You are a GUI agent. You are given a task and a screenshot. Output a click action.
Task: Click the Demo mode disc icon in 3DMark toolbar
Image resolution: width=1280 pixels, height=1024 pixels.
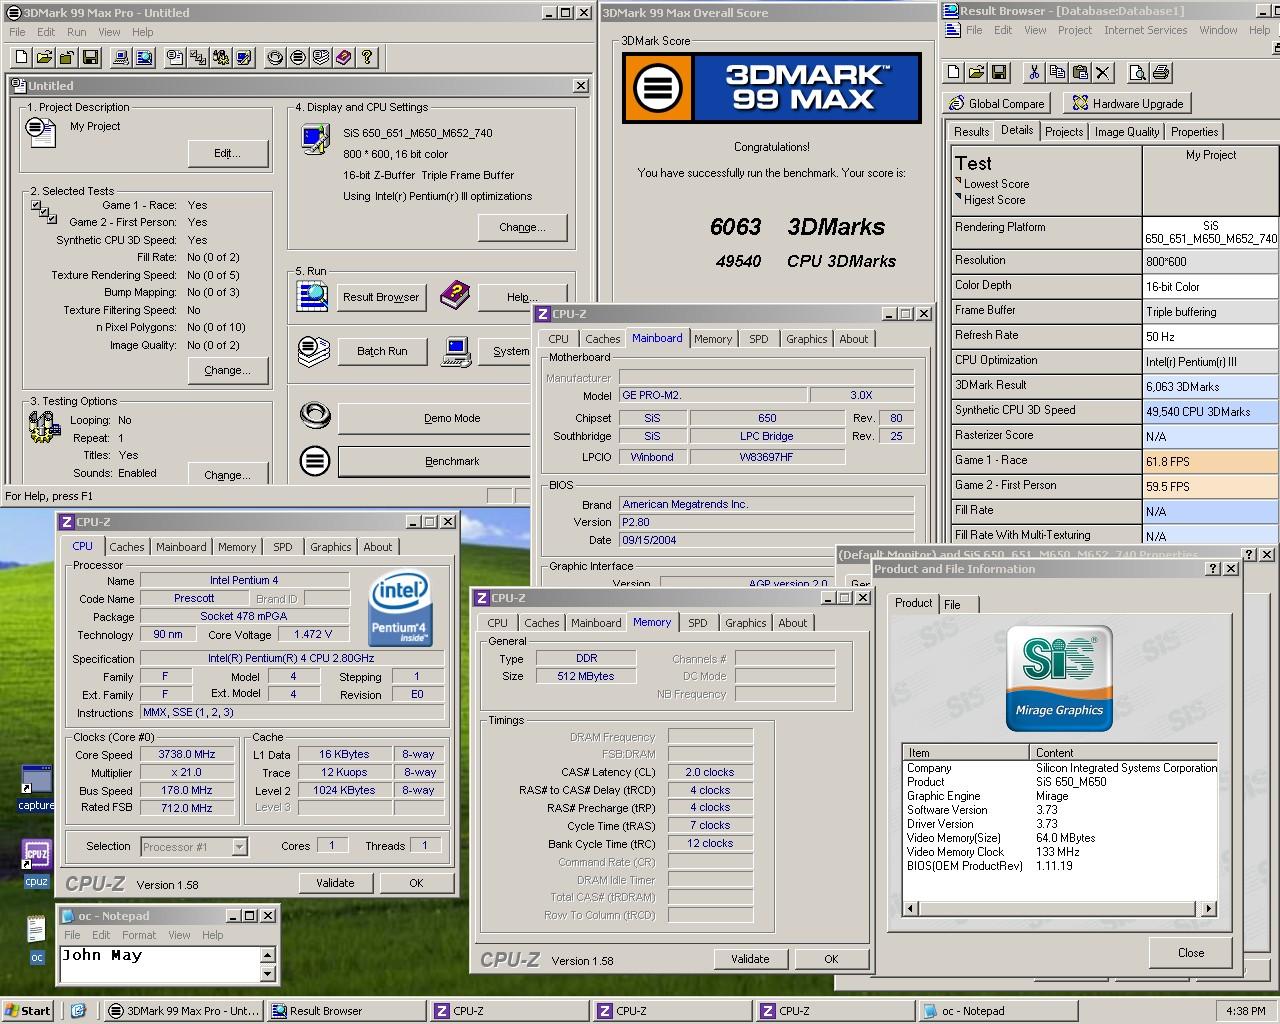pyautogui.click(x=275, y=57)
